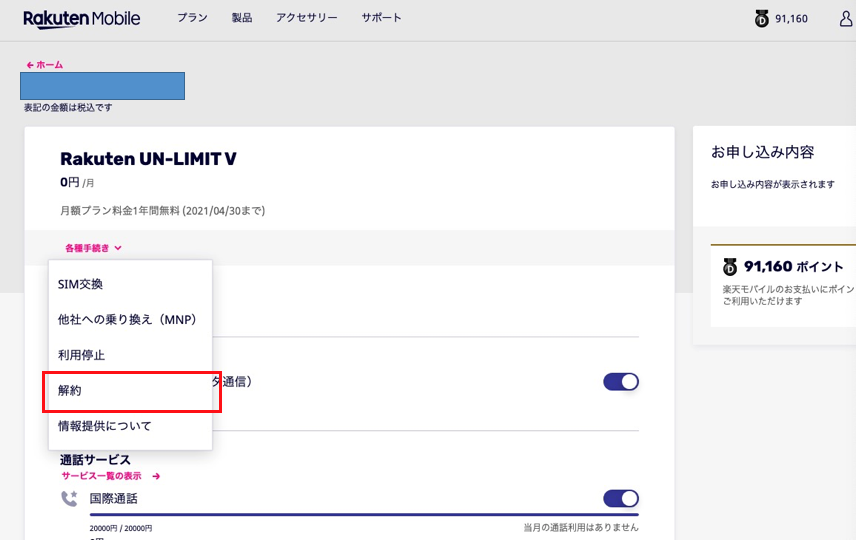
Task: Click the 表記の金額は税込です note
Action: coord(68,108)
